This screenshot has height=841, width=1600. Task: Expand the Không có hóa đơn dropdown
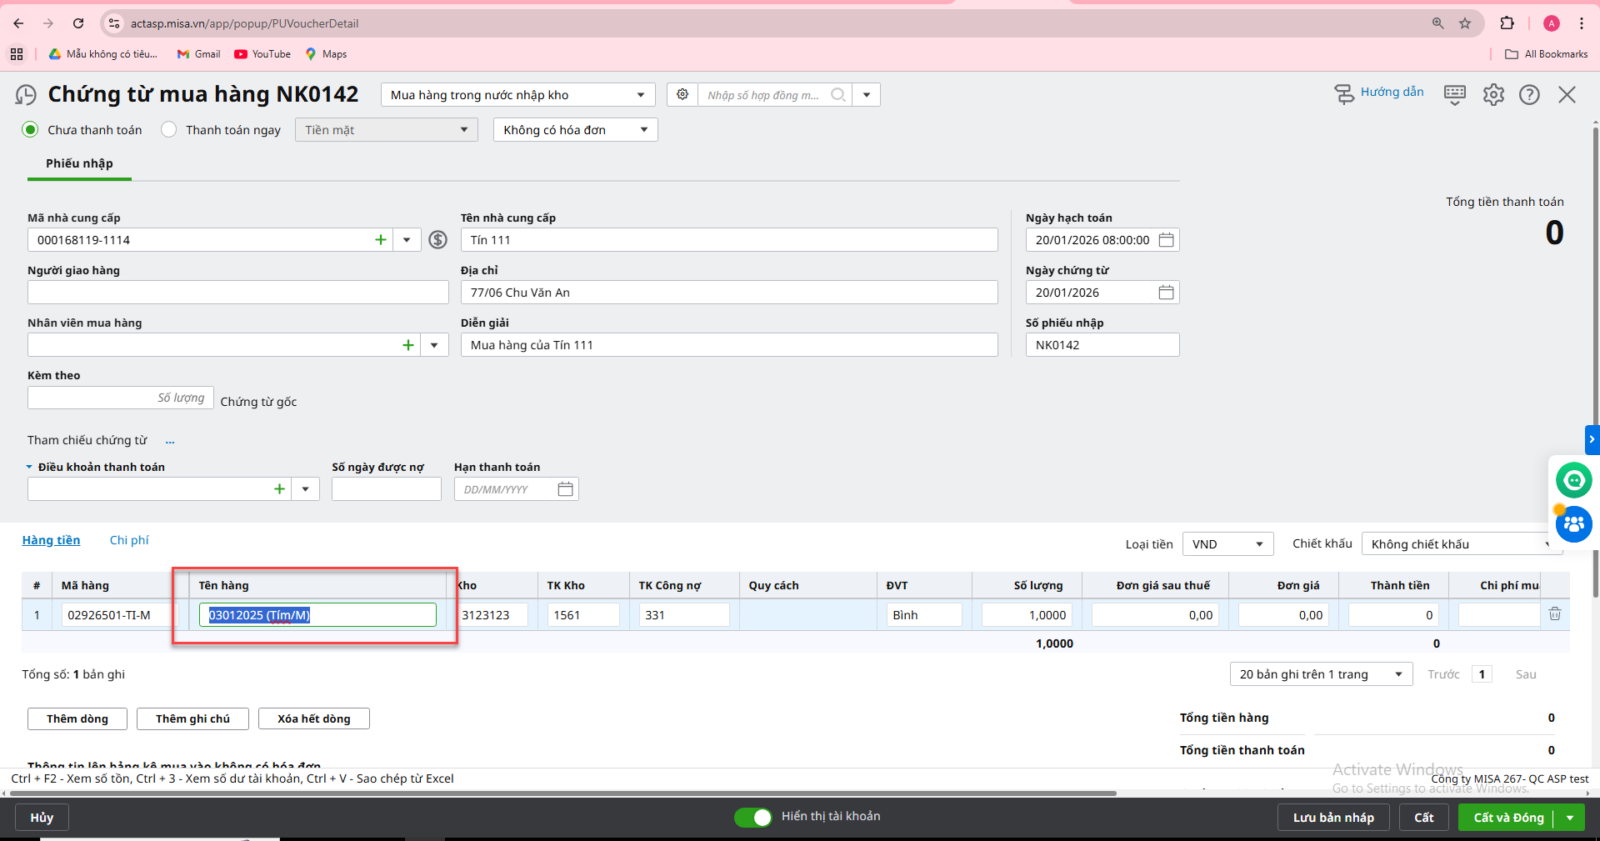(x=575, y=130)
